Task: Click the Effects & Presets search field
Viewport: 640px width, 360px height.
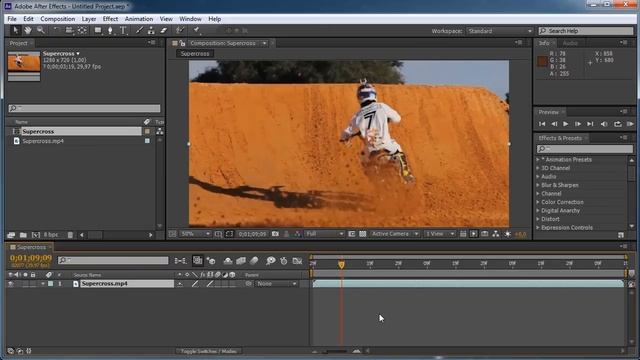Action: tap(585, 149)
